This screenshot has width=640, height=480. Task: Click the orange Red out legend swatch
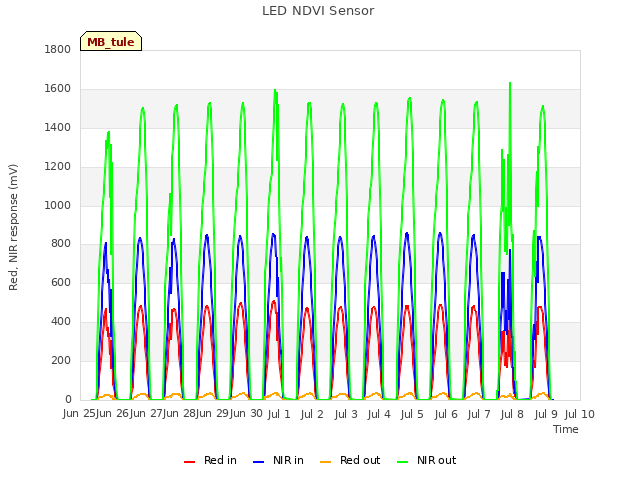(x=325, y=462)
